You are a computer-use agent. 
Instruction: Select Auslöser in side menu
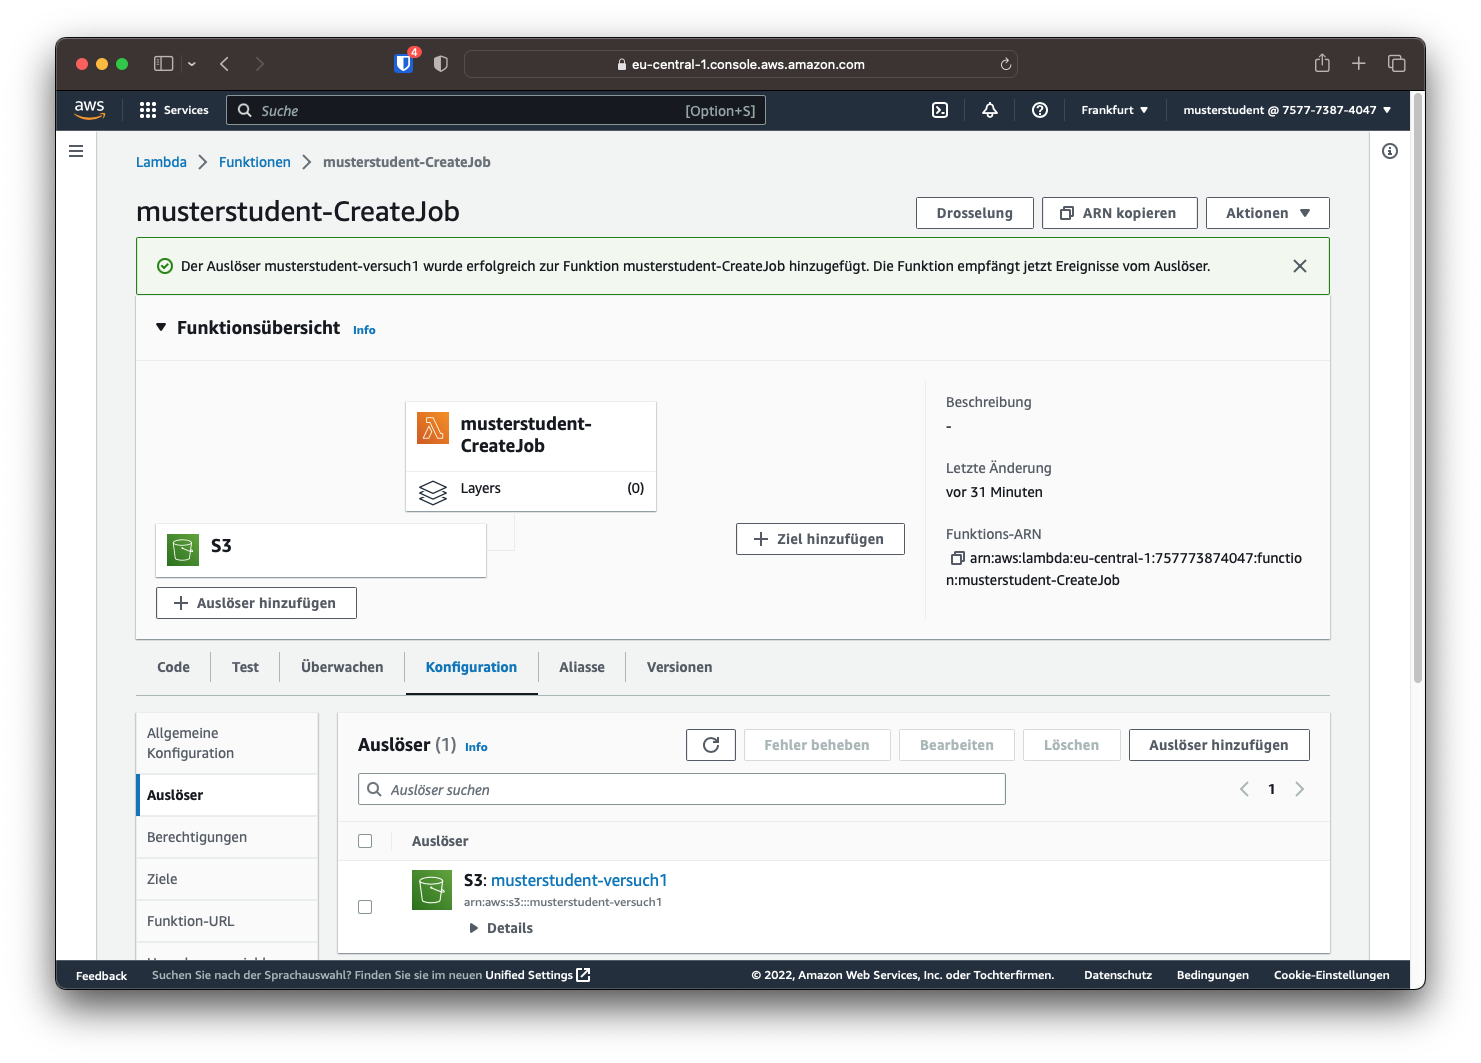[x=227, y=795]
